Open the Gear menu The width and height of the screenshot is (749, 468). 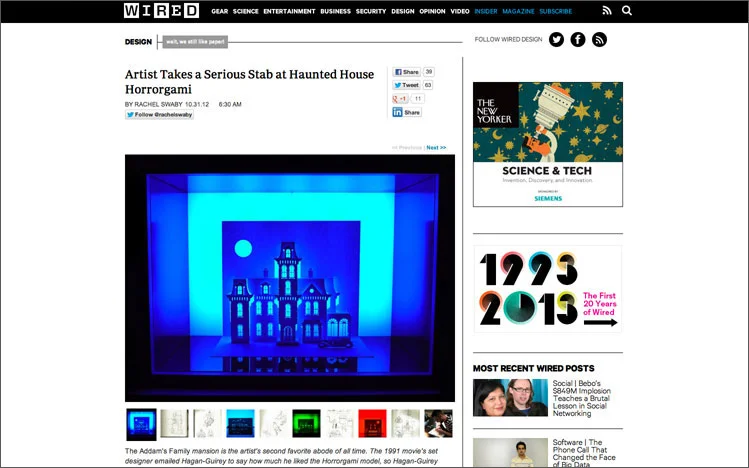pos(219,11)
